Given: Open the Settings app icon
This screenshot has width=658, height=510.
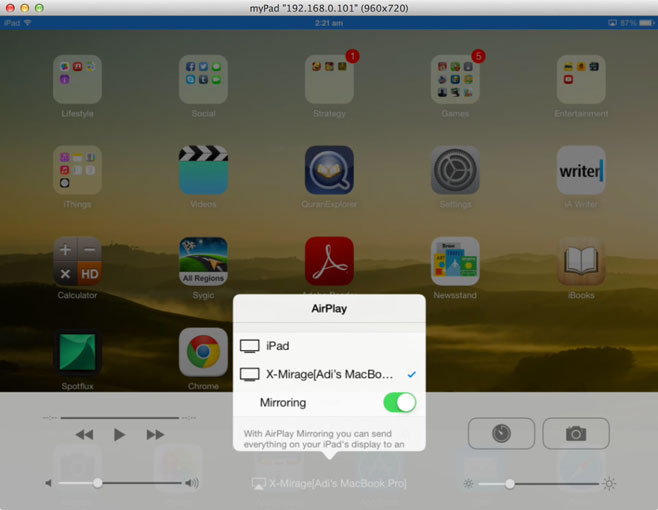Looking at the screenshot, I should click(455, 170).
